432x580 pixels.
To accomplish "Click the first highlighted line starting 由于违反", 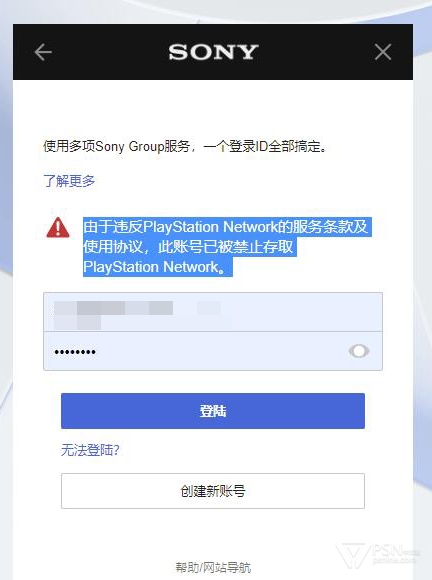I will 227,227.
